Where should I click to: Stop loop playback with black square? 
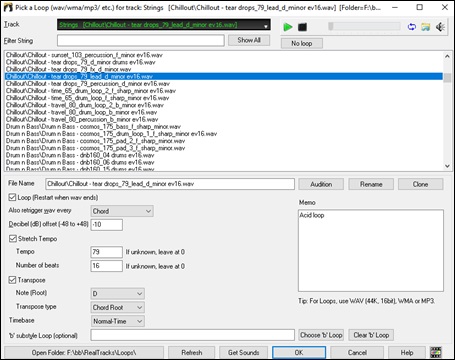[x=302, y=27]
